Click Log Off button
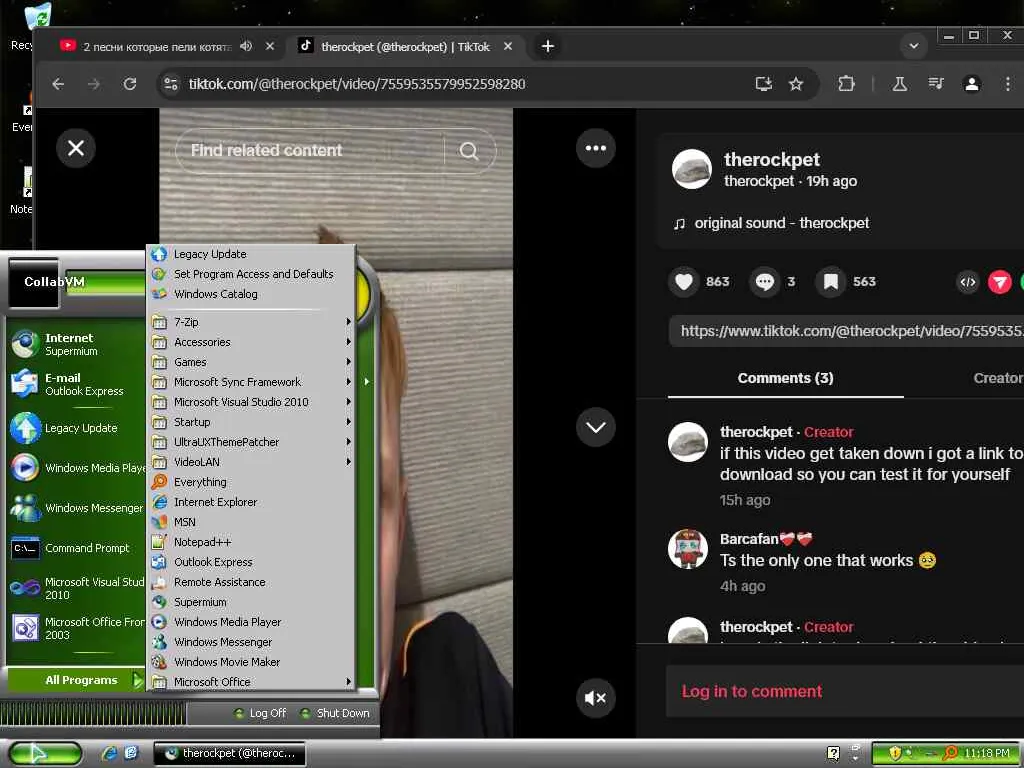1024x768 pixels. pyautogui.click(x=260, y=713)
